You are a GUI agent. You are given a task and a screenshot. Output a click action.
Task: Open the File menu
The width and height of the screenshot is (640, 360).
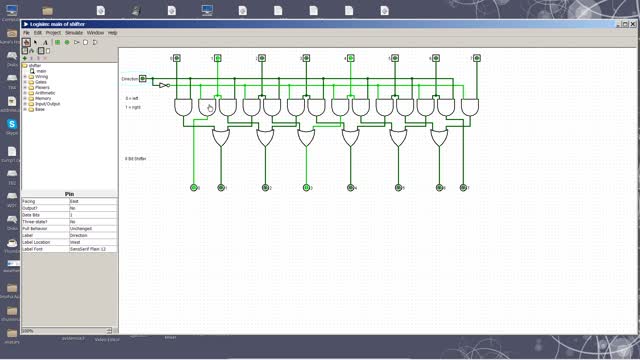(x=26, y=33)
